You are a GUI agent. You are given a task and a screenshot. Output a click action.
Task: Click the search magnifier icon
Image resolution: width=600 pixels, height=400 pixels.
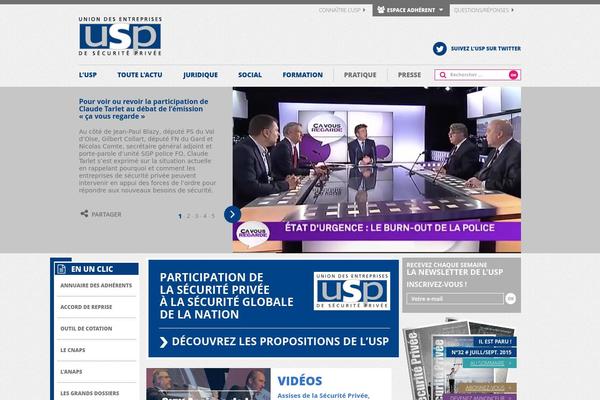tap(443, 75)
